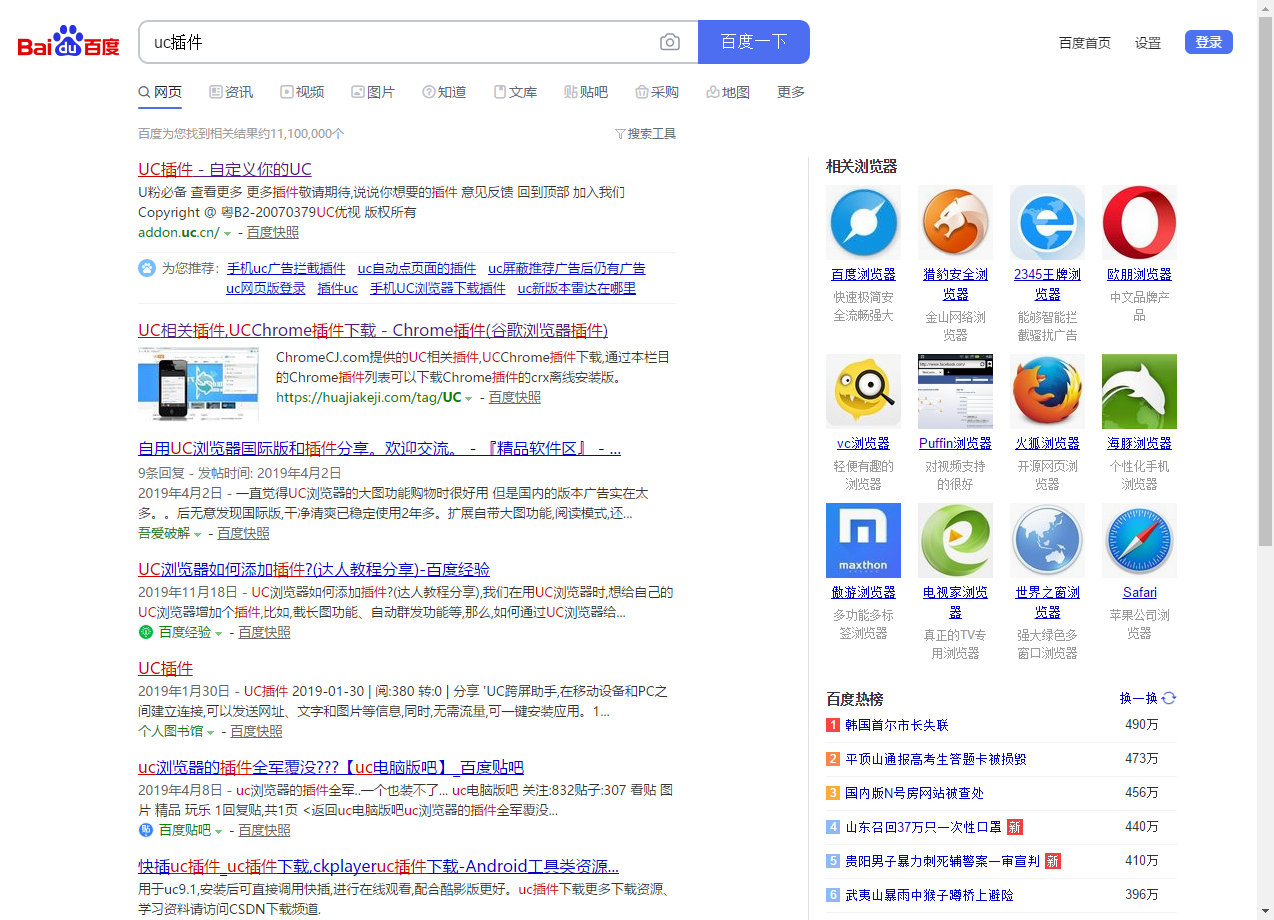Open result UC插件 - 自定义你的UC
Image resolution: width=1274 pixels, height=920 pixels.
click(225, 169)
